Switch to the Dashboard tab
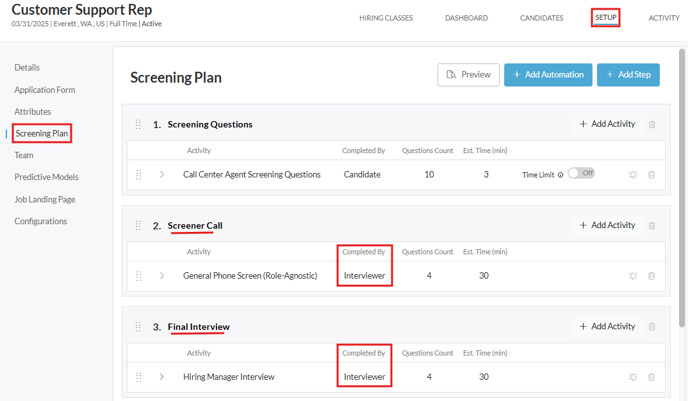The width and height of the screenshot is (688, 401). pyautogui.click(x=466, y=18)
